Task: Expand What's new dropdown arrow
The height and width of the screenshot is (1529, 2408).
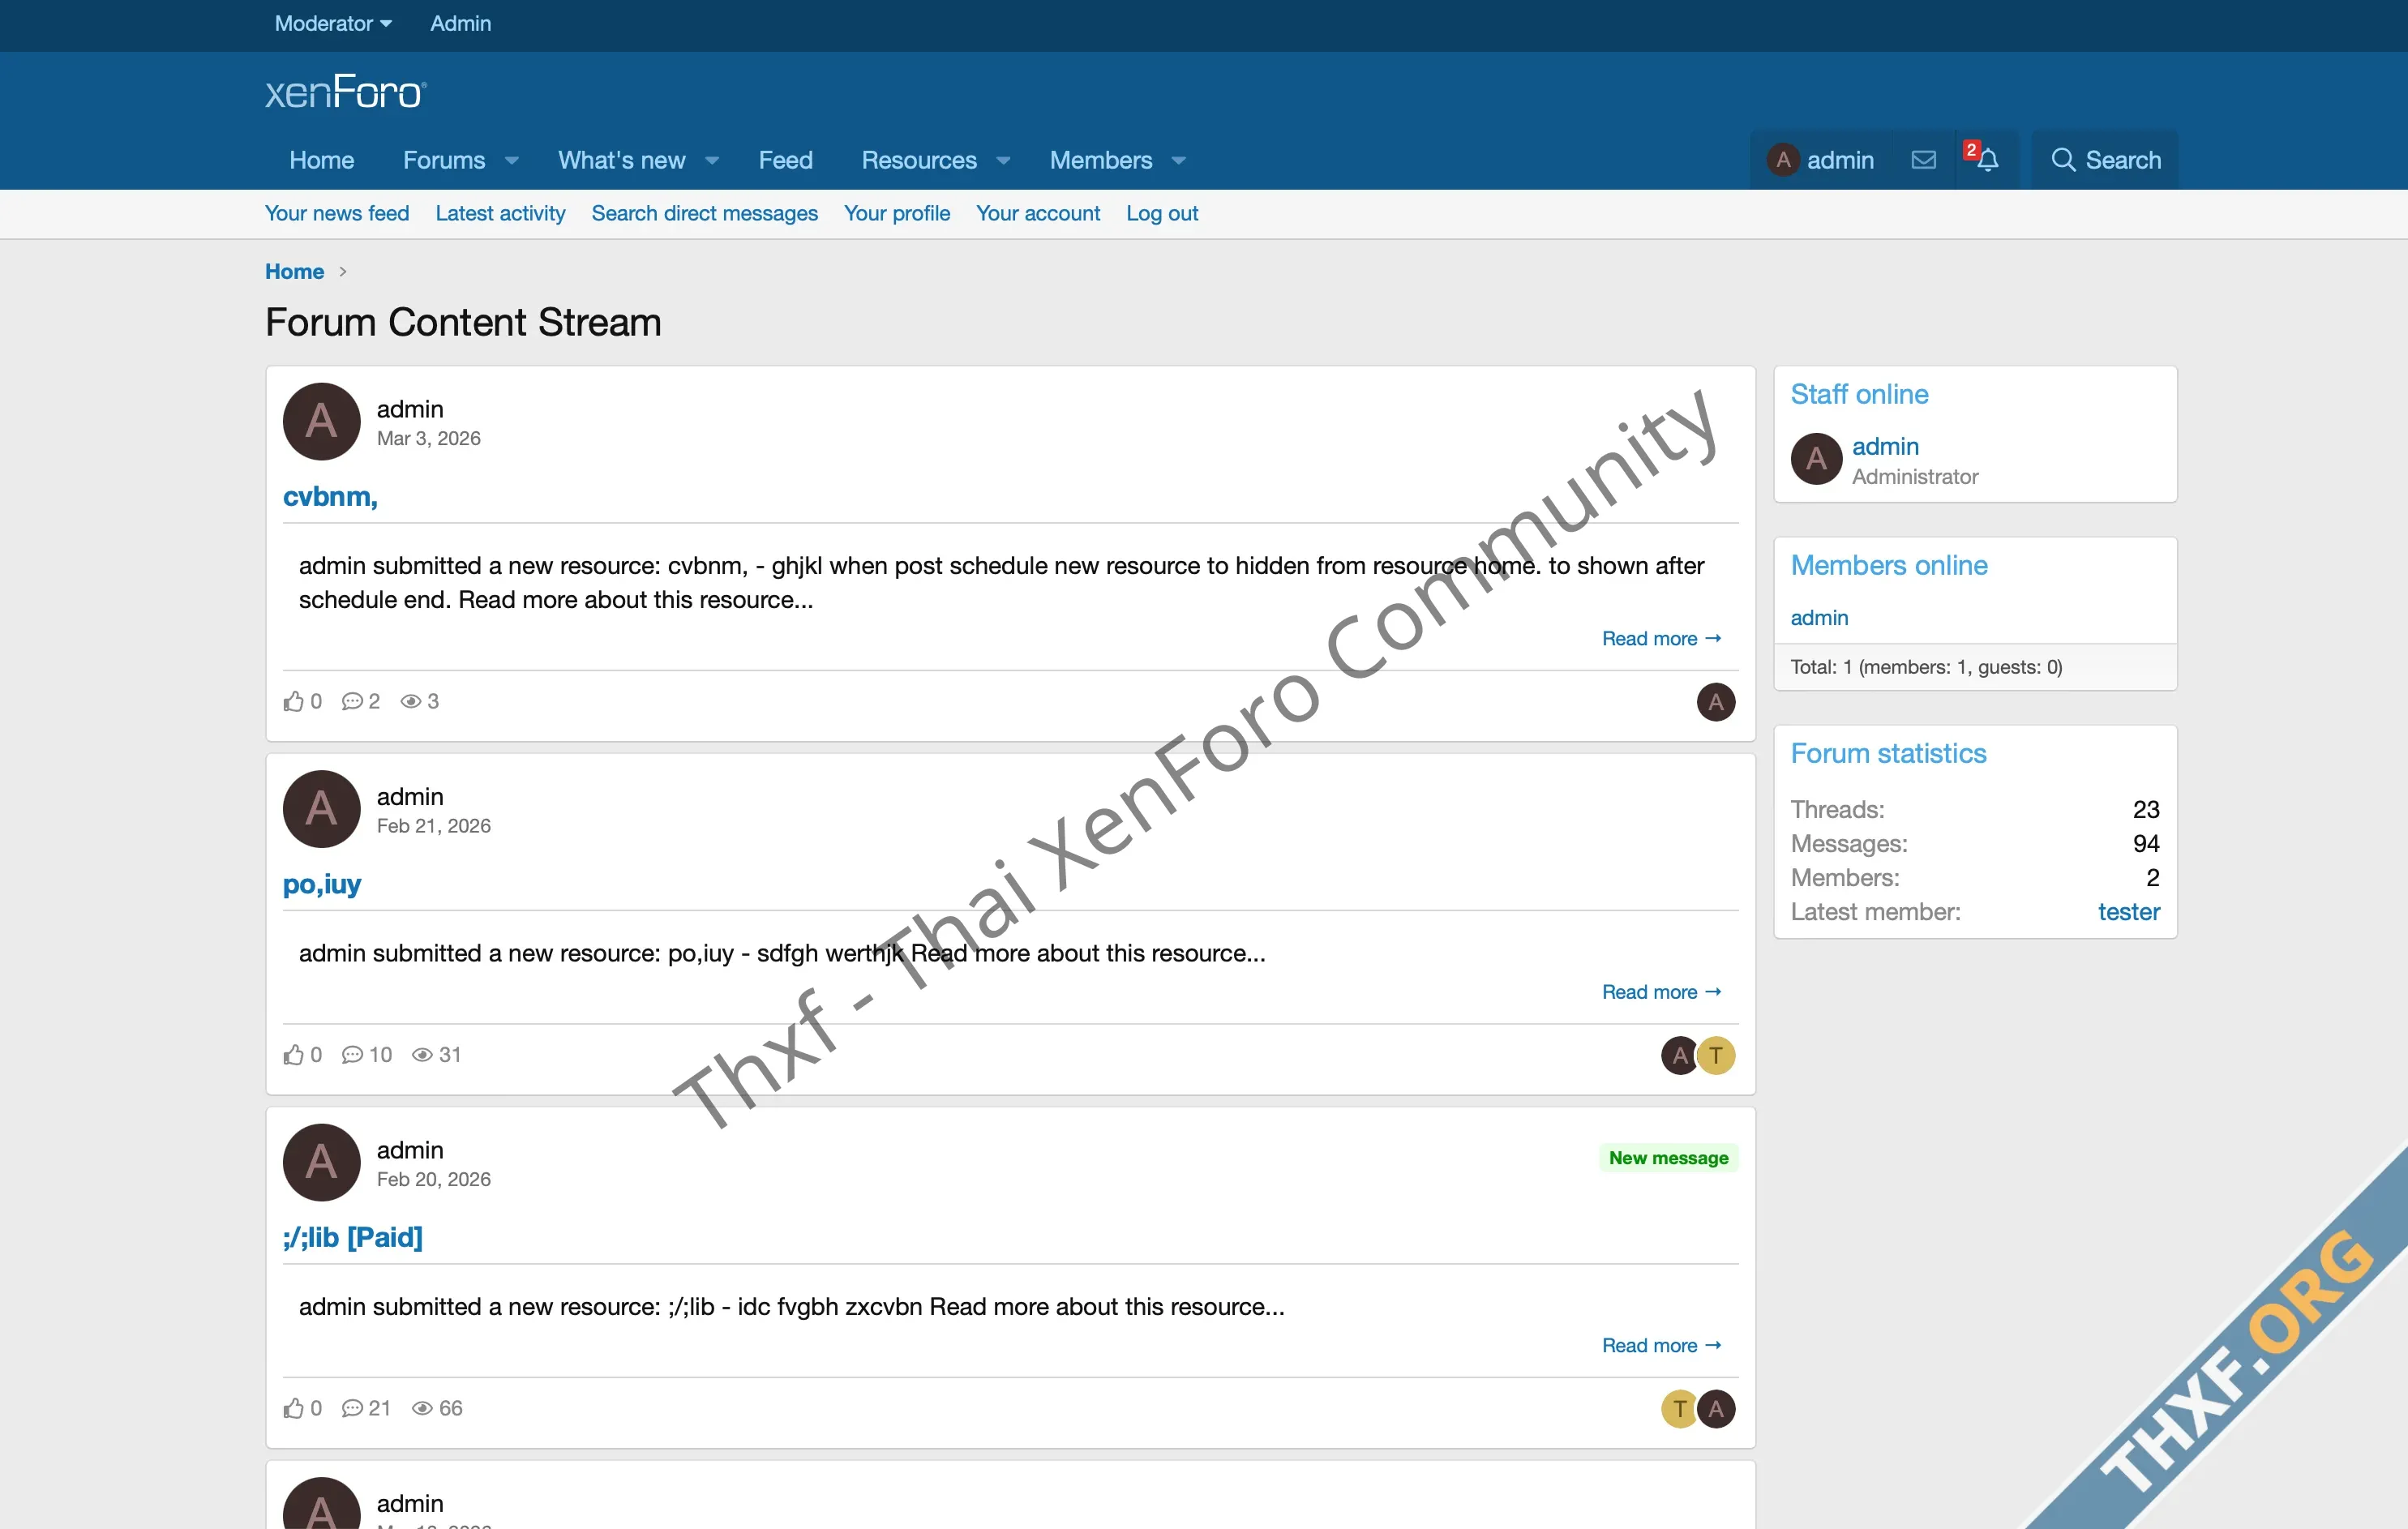Action: (x=712, y=161)
